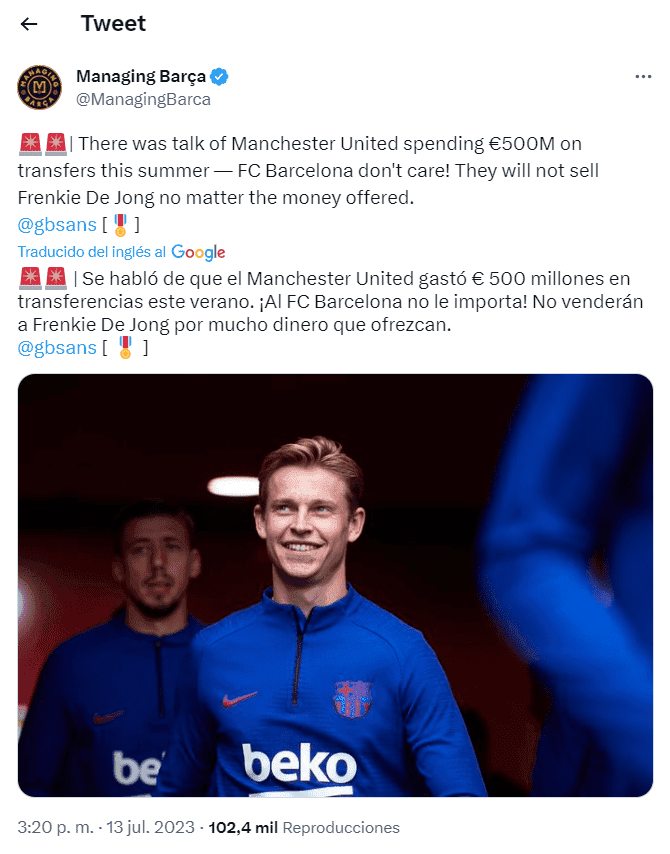Click the Google logo in translation notice
This screenshot has width=670, height=854.
coord(198,252)
